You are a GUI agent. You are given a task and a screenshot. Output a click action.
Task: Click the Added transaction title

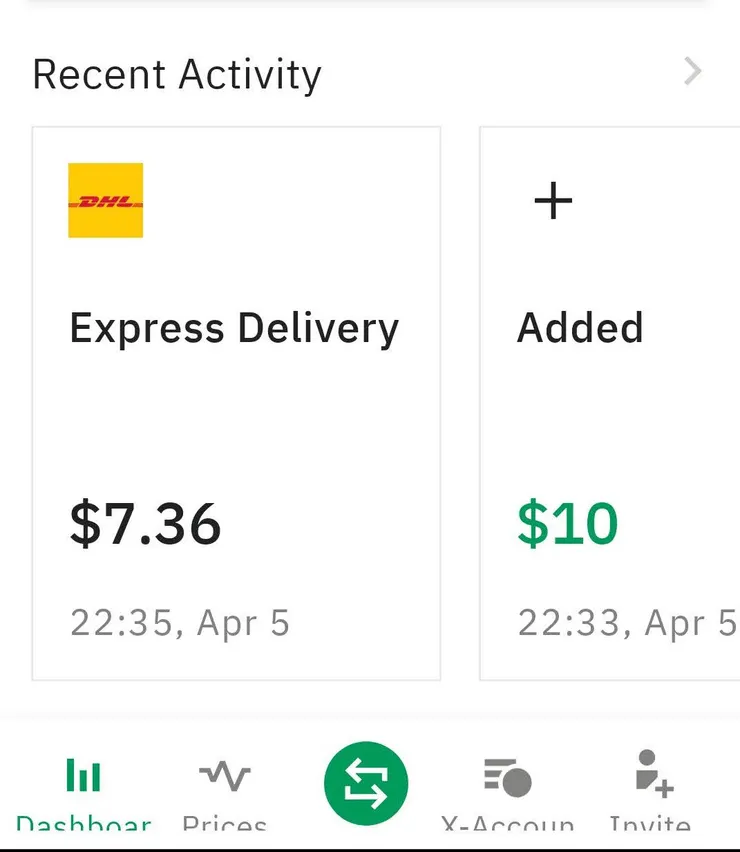[580, 328]
